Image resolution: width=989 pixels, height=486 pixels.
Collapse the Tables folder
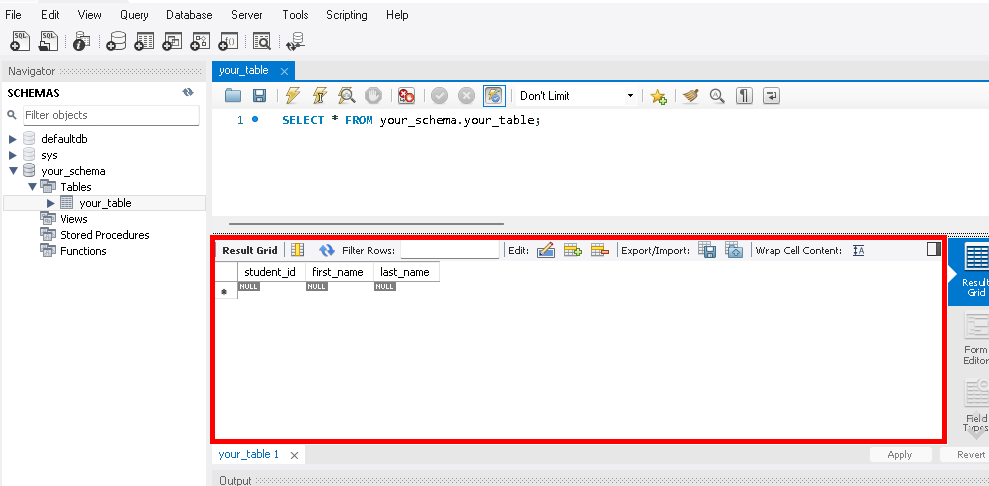[x=33, y=187]
